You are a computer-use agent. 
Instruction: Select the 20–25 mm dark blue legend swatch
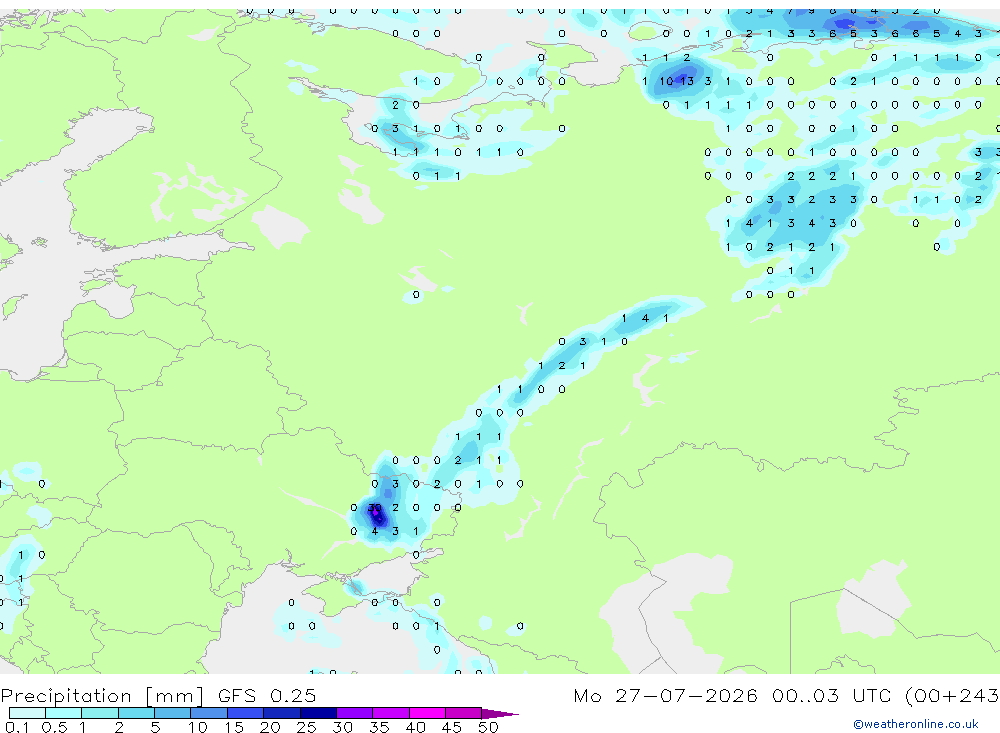281,713
